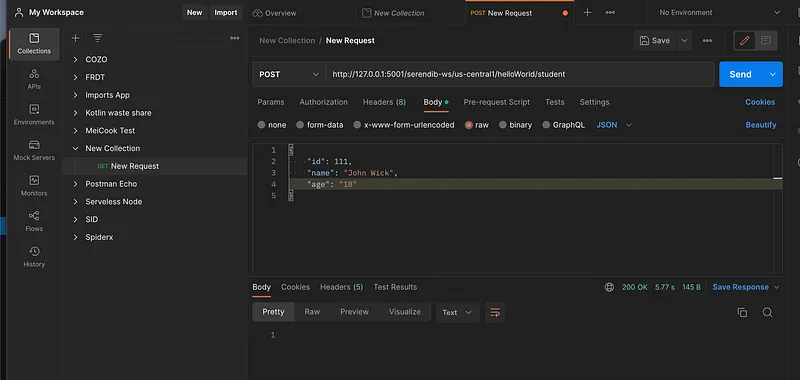Click the request URL input field

point(519,74)
